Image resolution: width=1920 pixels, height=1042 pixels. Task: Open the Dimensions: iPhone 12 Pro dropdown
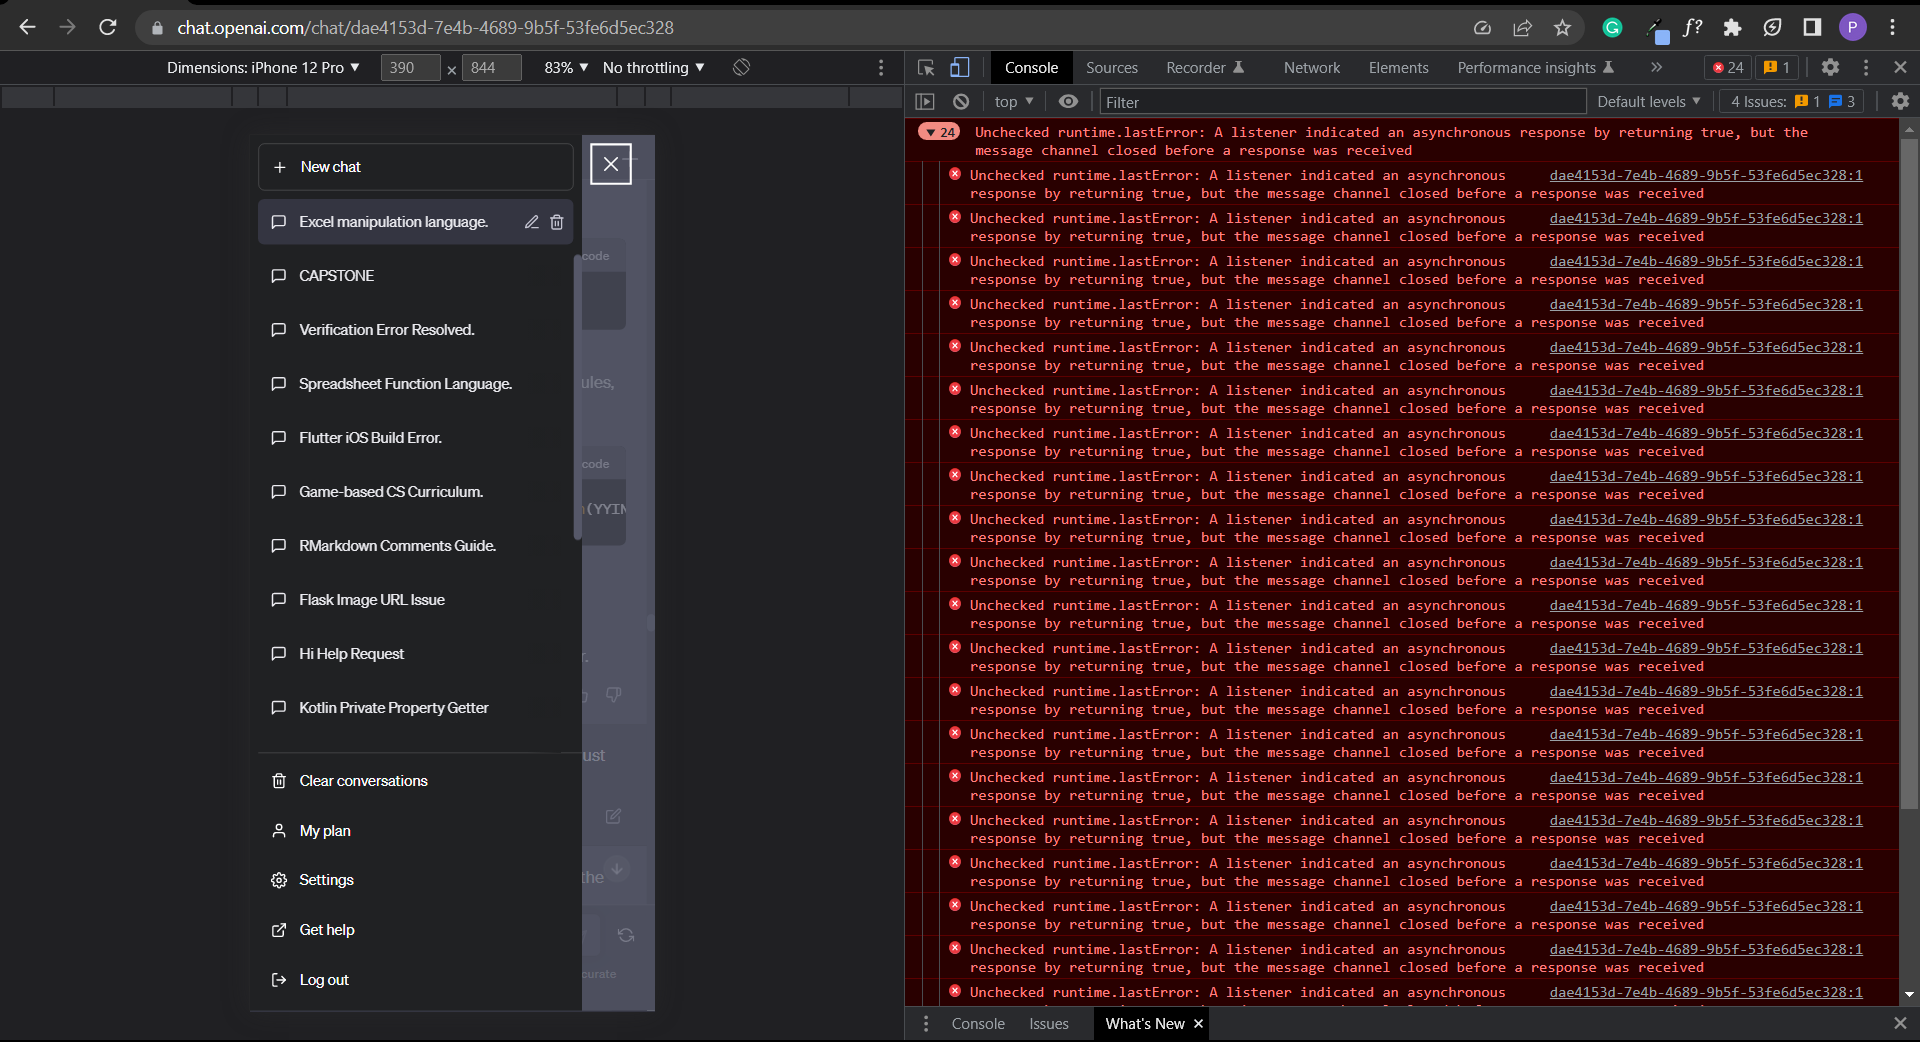click(x=263, y=67)
